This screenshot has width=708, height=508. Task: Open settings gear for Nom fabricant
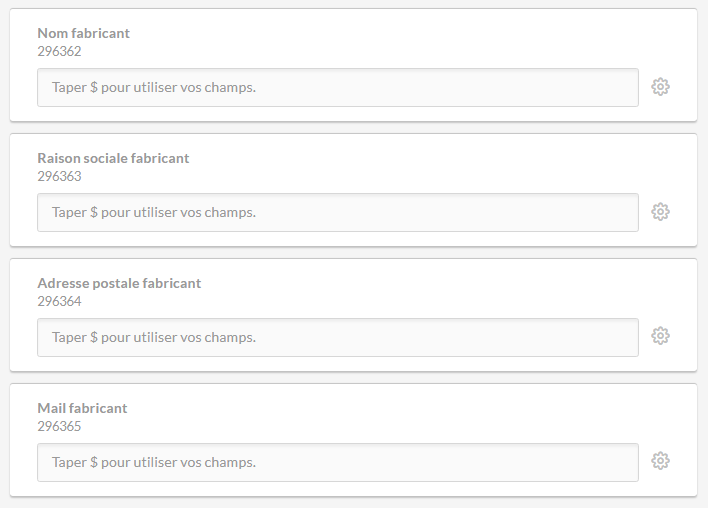tap(660, 87)
